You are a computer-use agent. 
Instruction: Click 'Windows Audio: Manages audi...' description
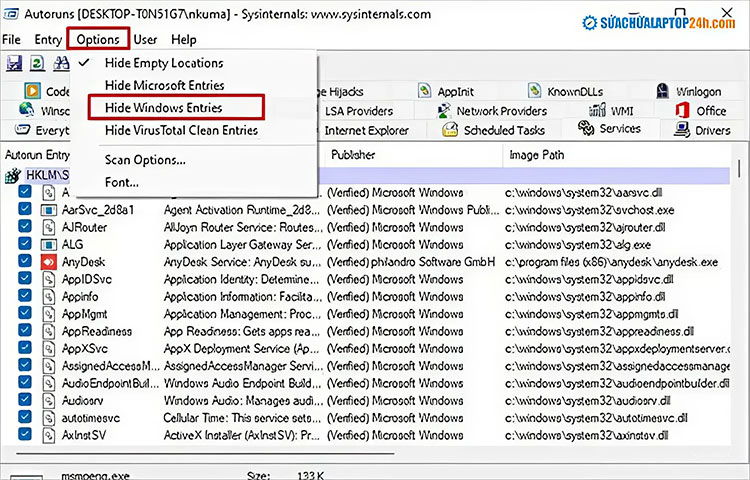coord(242,401)
